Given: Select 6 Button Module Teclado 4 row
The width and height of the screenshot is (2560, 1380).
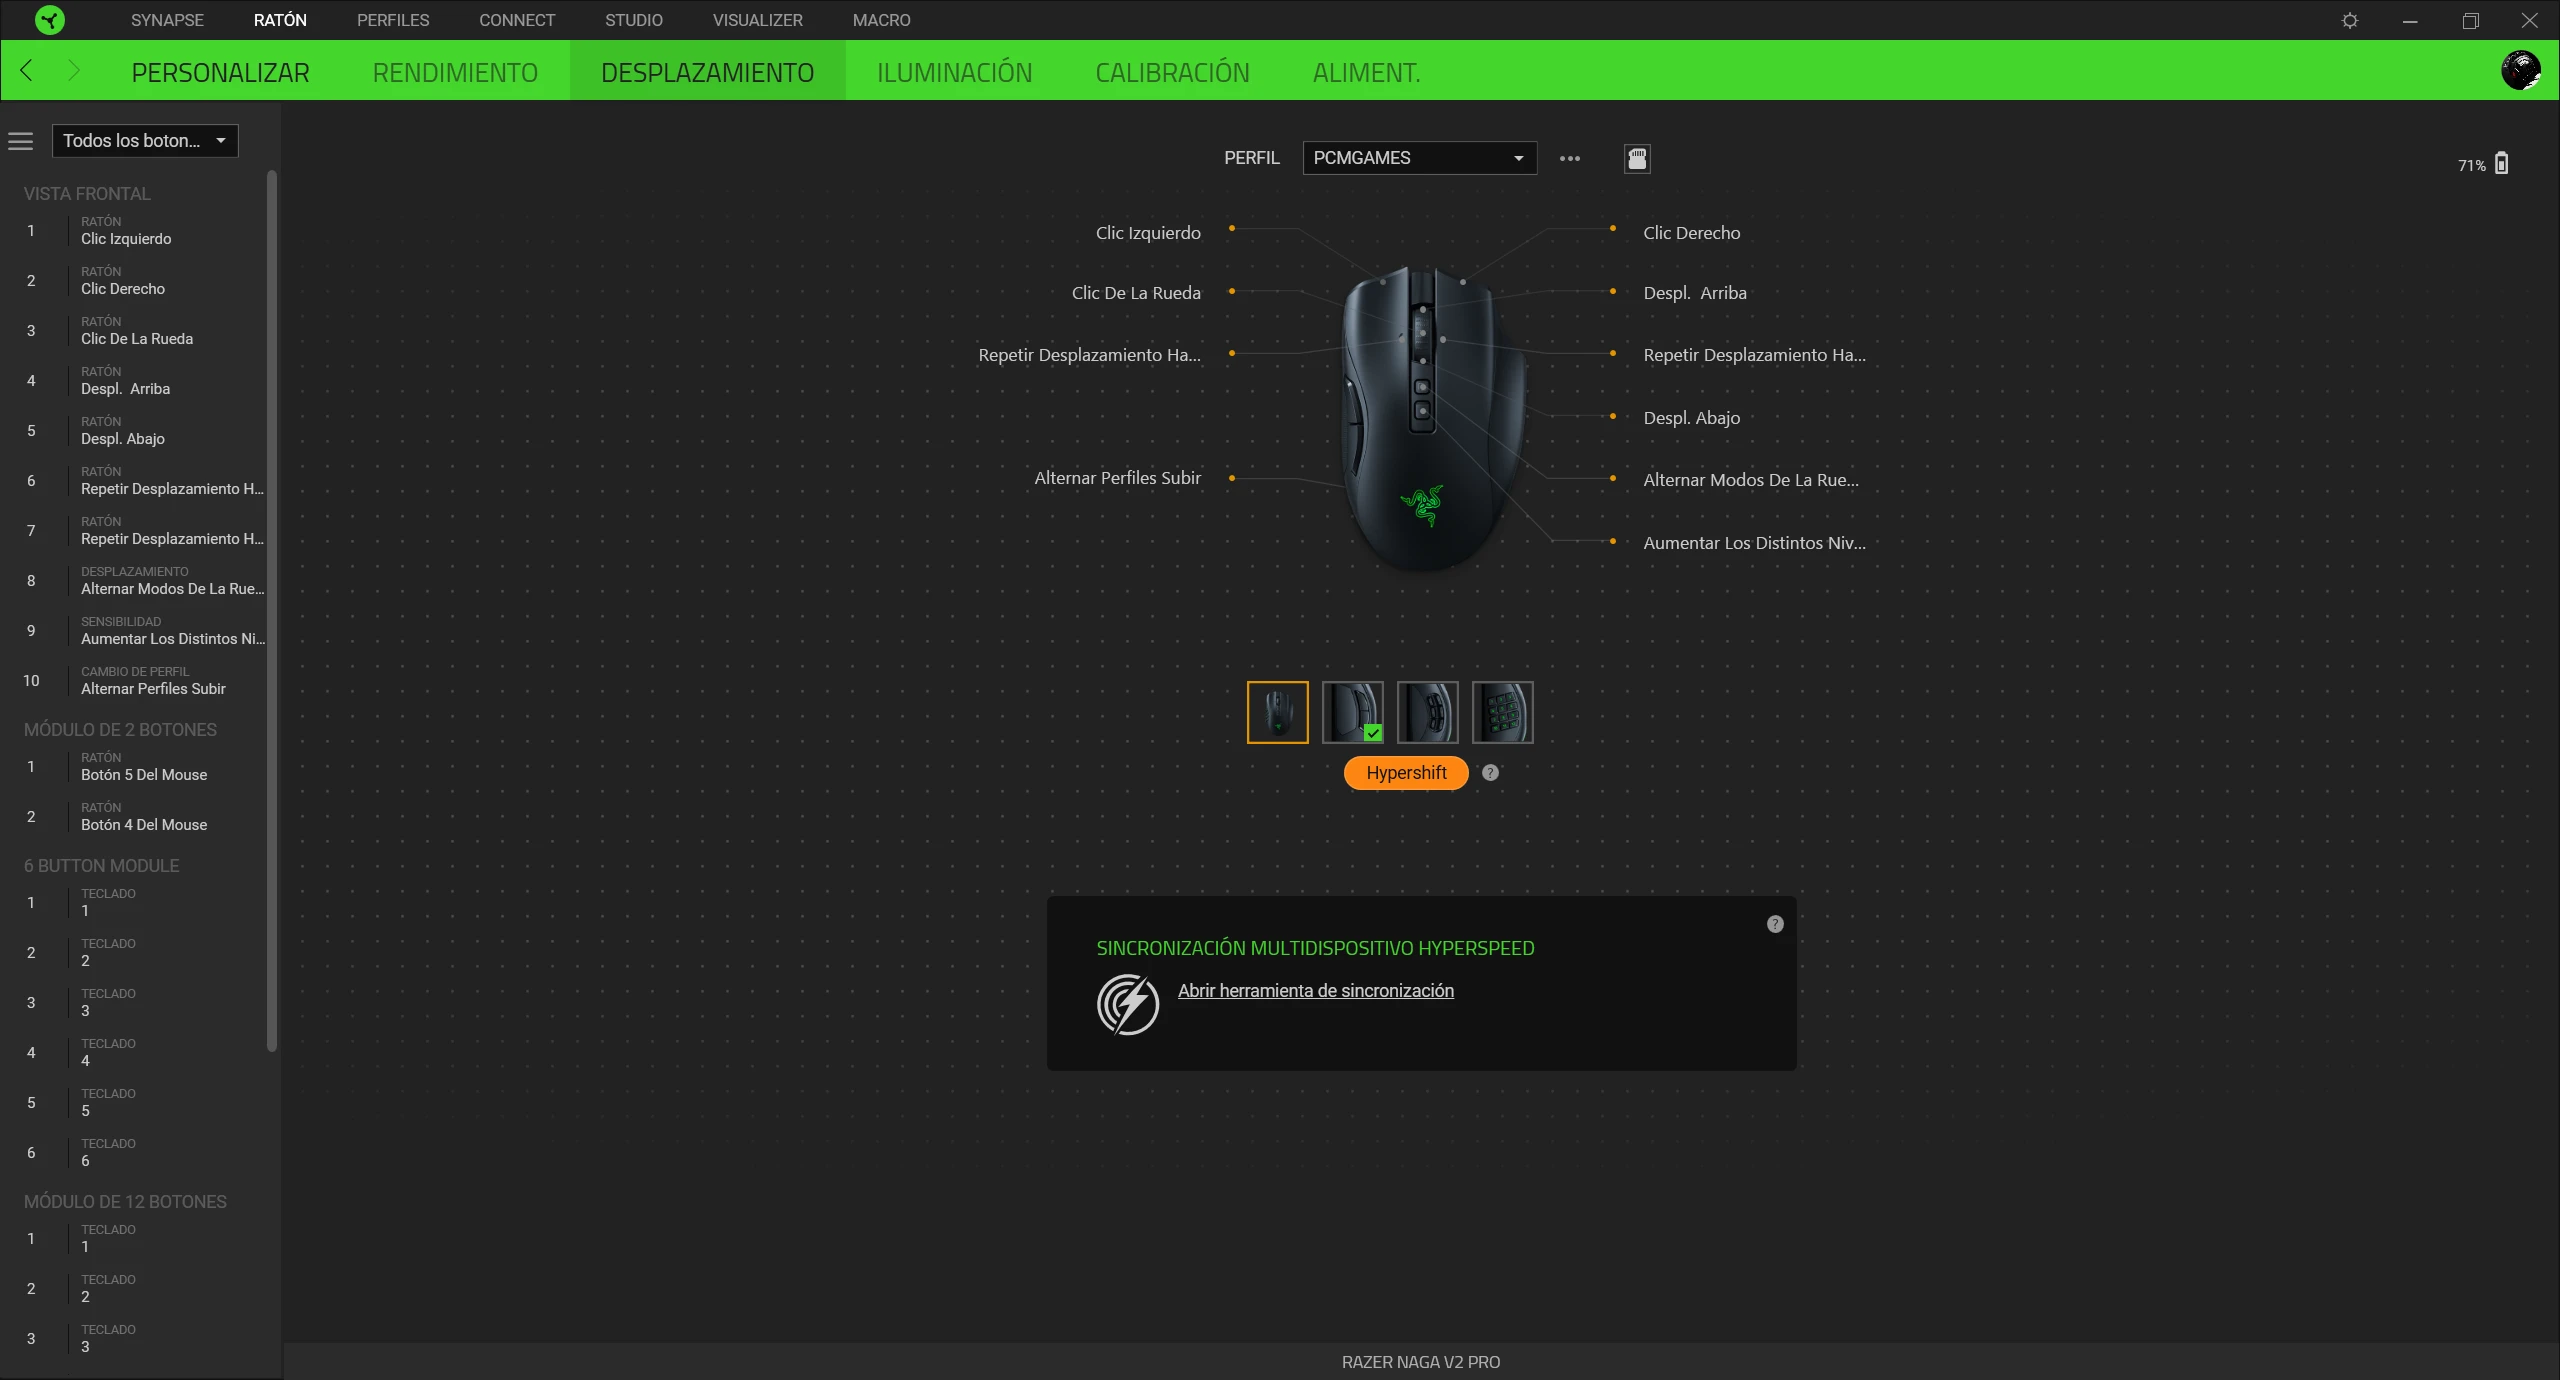Looking at the screenshot, I should (135, 1053).
